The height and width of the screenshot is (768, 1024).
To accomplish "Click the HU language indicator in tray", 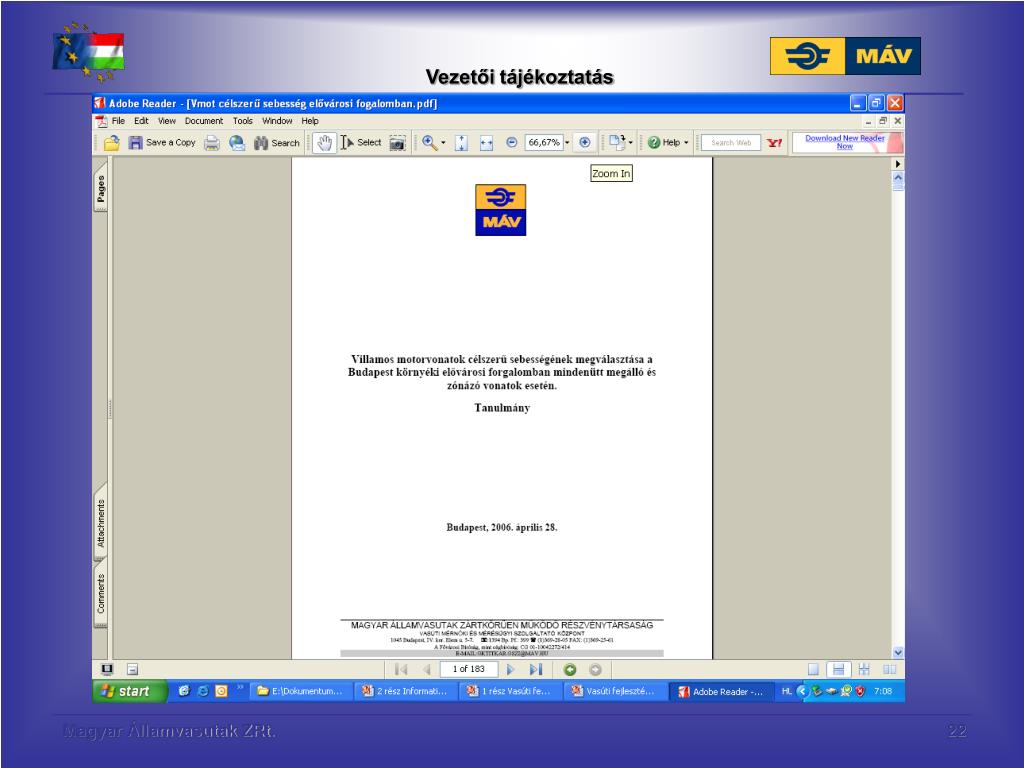I will click(786, 691).
